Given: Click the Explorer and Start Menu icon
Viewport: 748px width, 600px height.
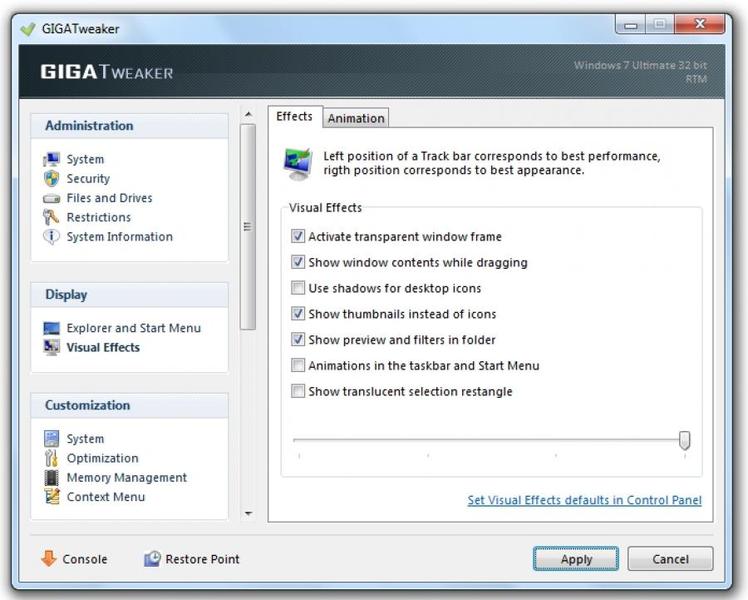Looking at the screenshot, I should [x=52, y=328].
